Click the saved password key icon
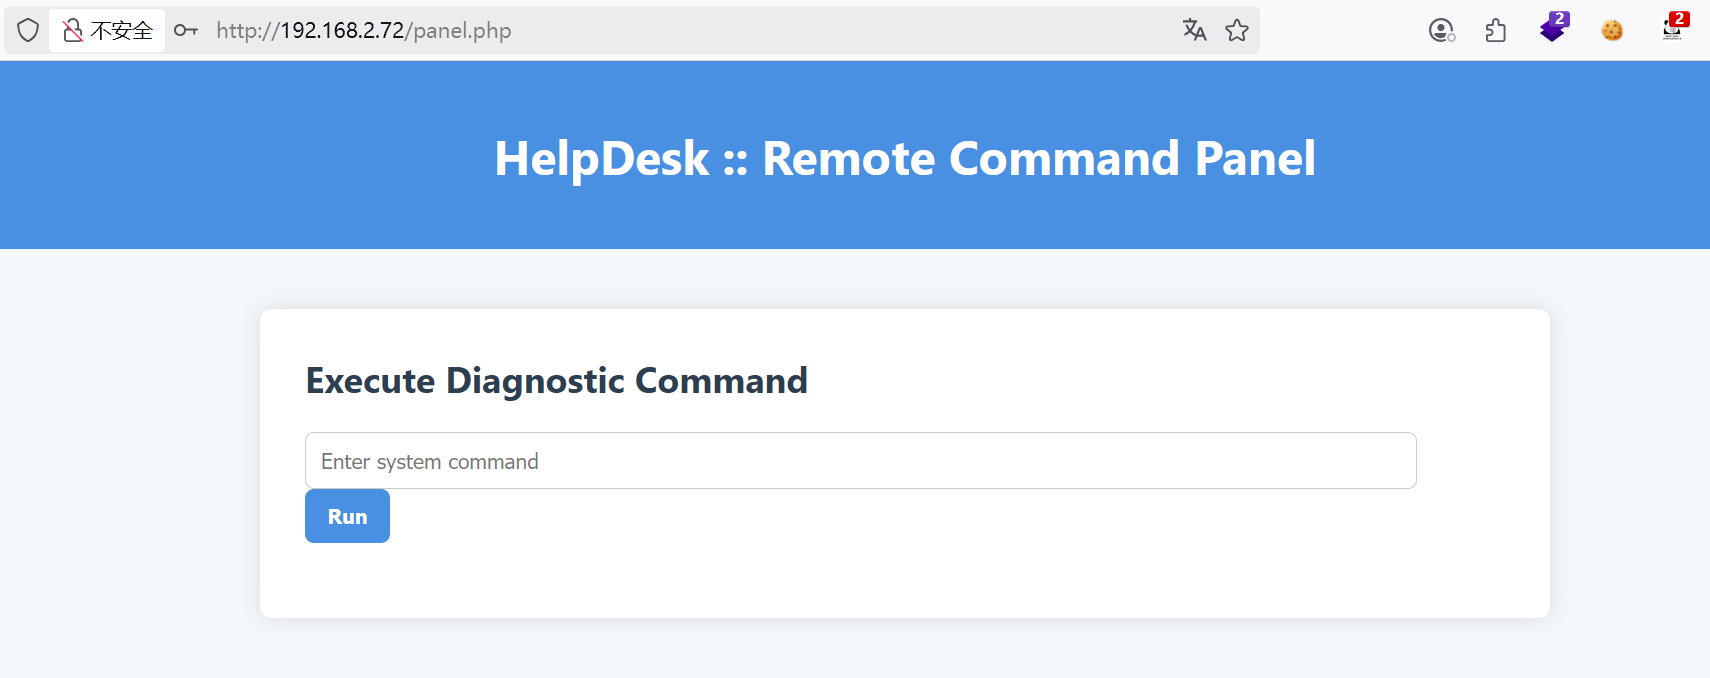Image resolution: width=1710 pixels, height=678 pixels. [186, 30]
